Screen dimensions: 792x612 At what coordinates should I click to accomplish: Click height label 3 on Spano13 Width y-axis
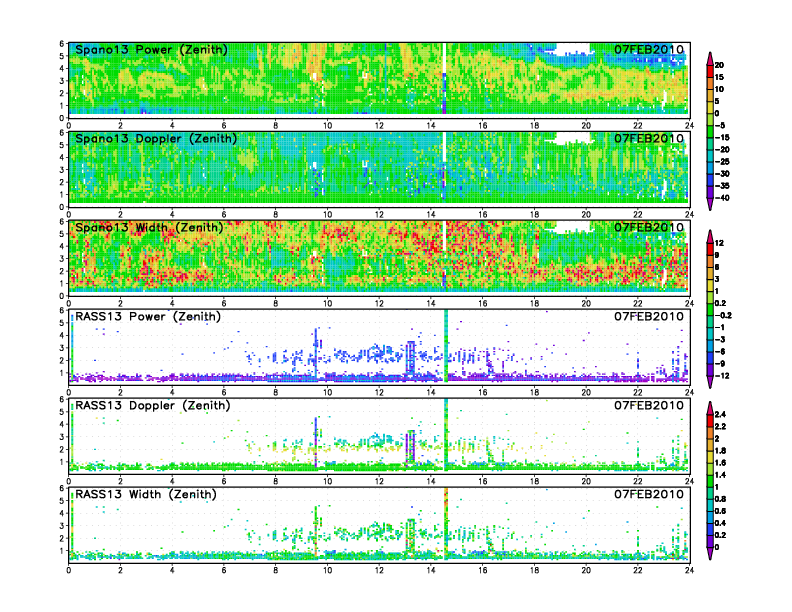click(x=62, y=259)
